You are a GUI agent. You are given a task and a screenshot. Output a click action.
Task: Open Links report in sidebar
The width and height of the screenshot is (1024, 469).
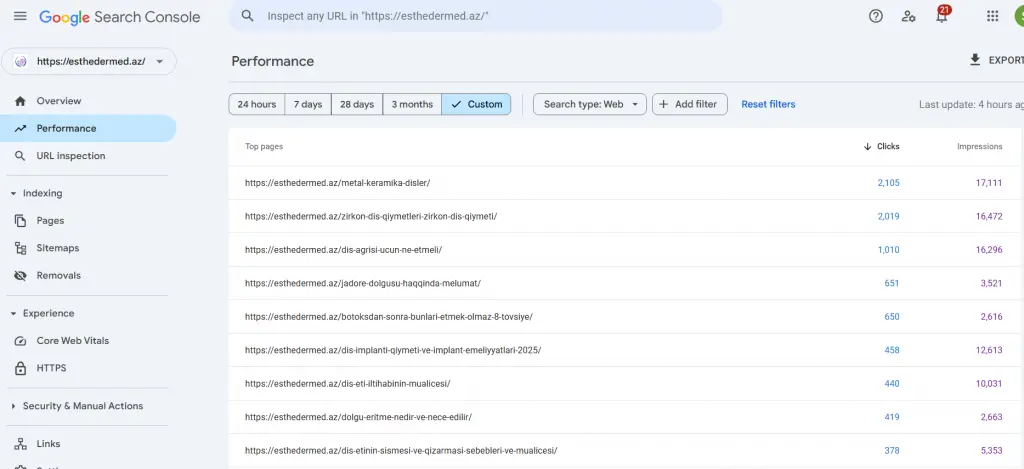[88, 444]
